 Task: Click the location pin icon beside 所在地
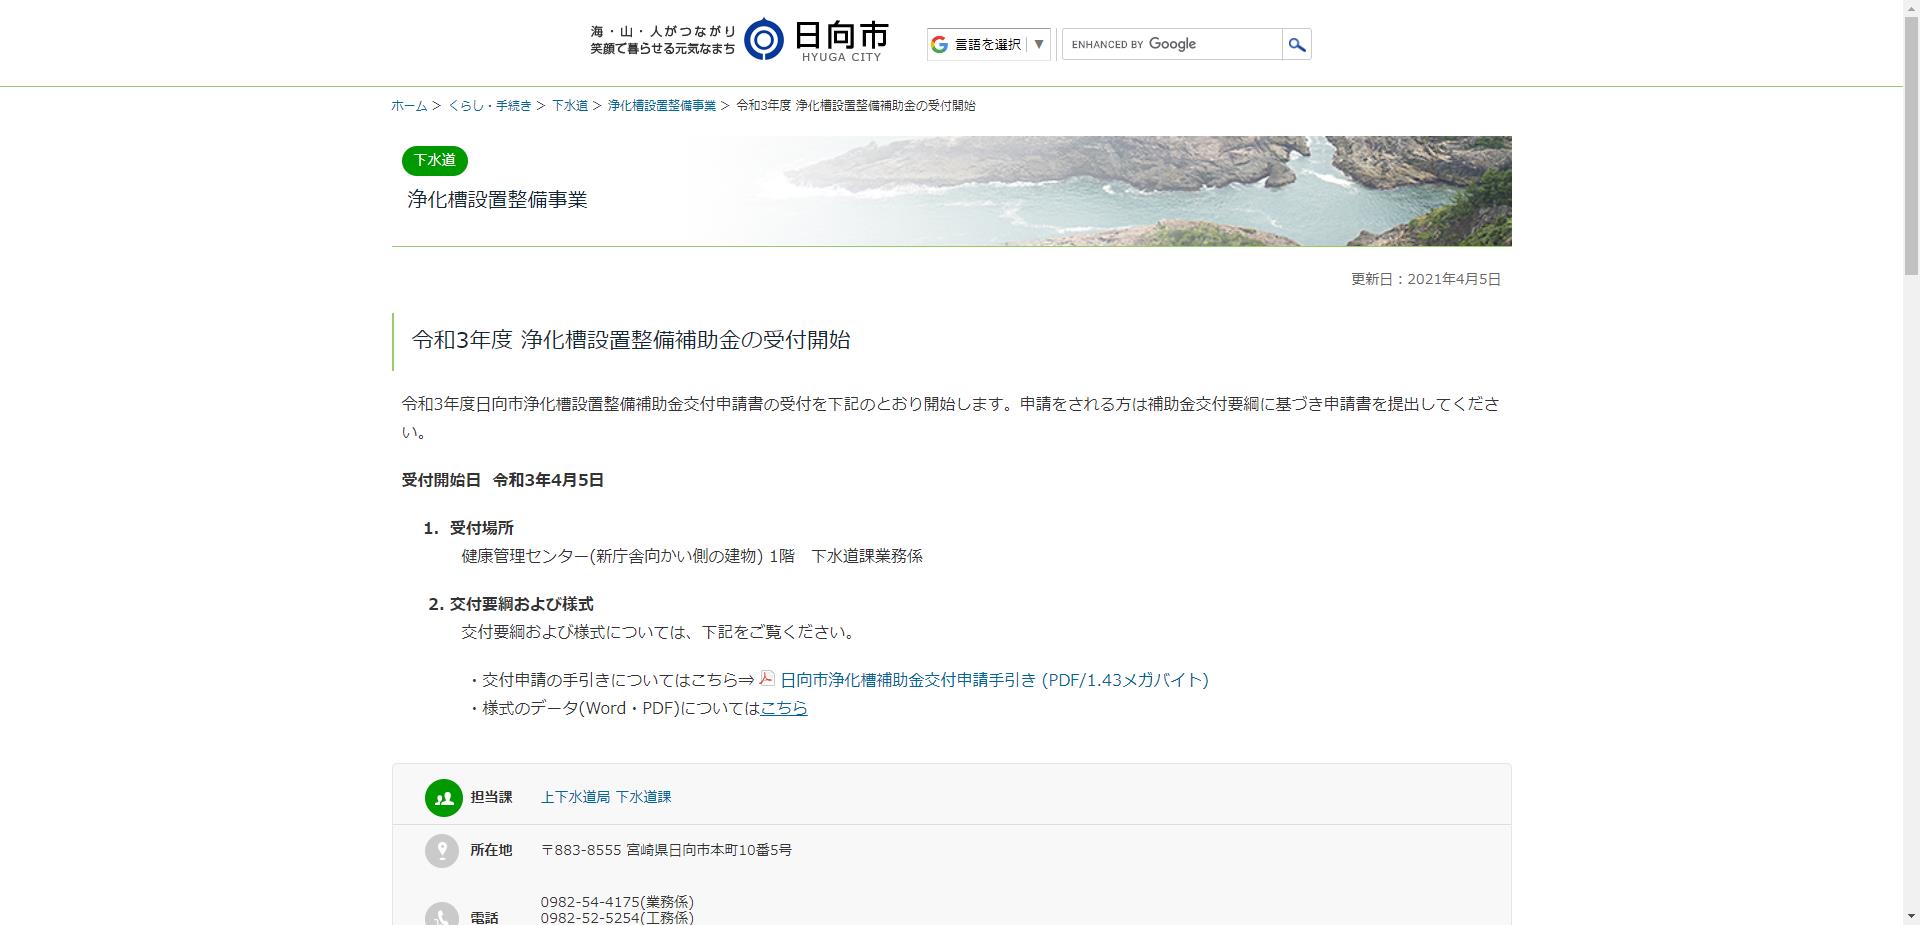443,850
